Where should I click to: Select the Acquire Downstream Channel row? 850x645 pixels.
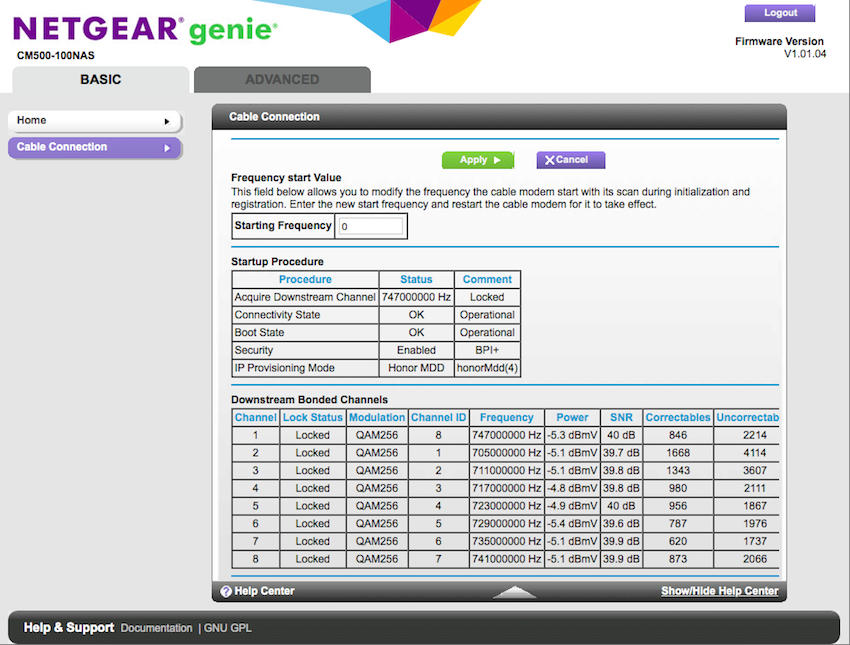pos(376,297)
